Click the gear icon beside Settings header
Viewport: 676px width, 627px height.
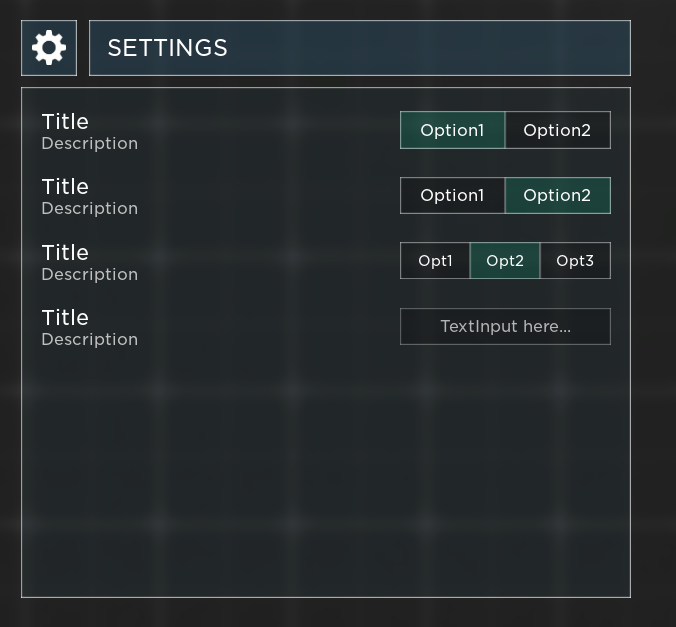coord(49,48)
